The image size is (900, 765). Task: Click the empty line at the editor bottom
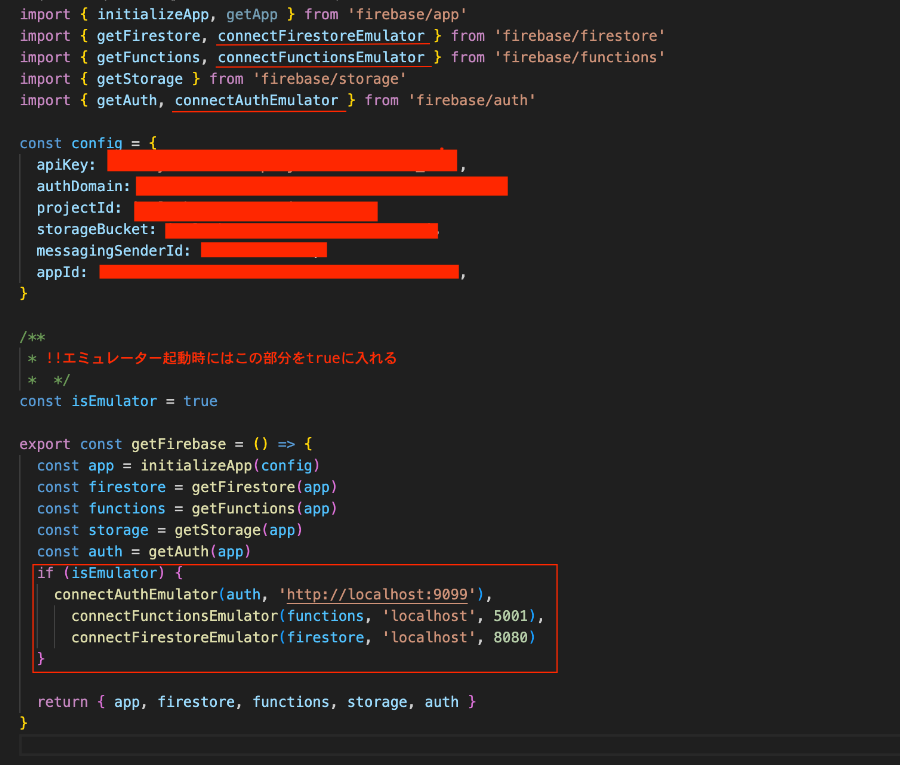[x=459, y=745]
